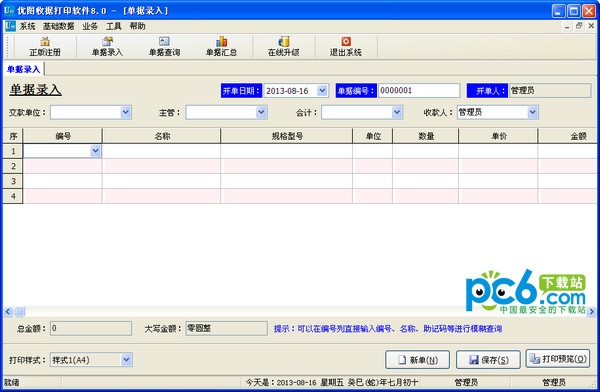Click the 大写金额 field showing 零圆整

pos(227,328)
